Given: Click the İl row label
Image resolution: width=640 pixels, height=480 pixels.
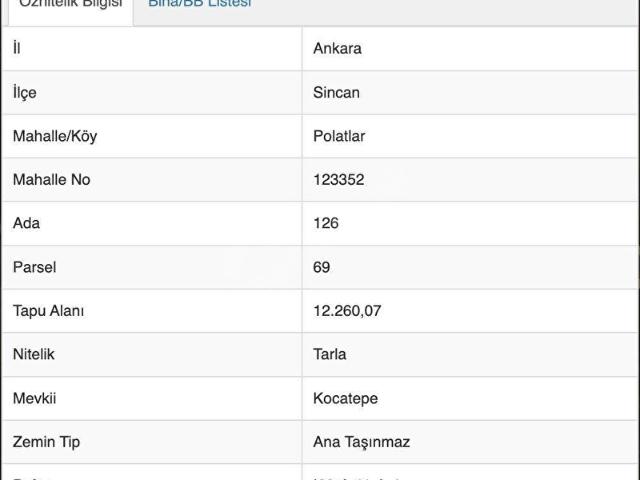Looking at the screenshot, I should (x=17, y=49).
